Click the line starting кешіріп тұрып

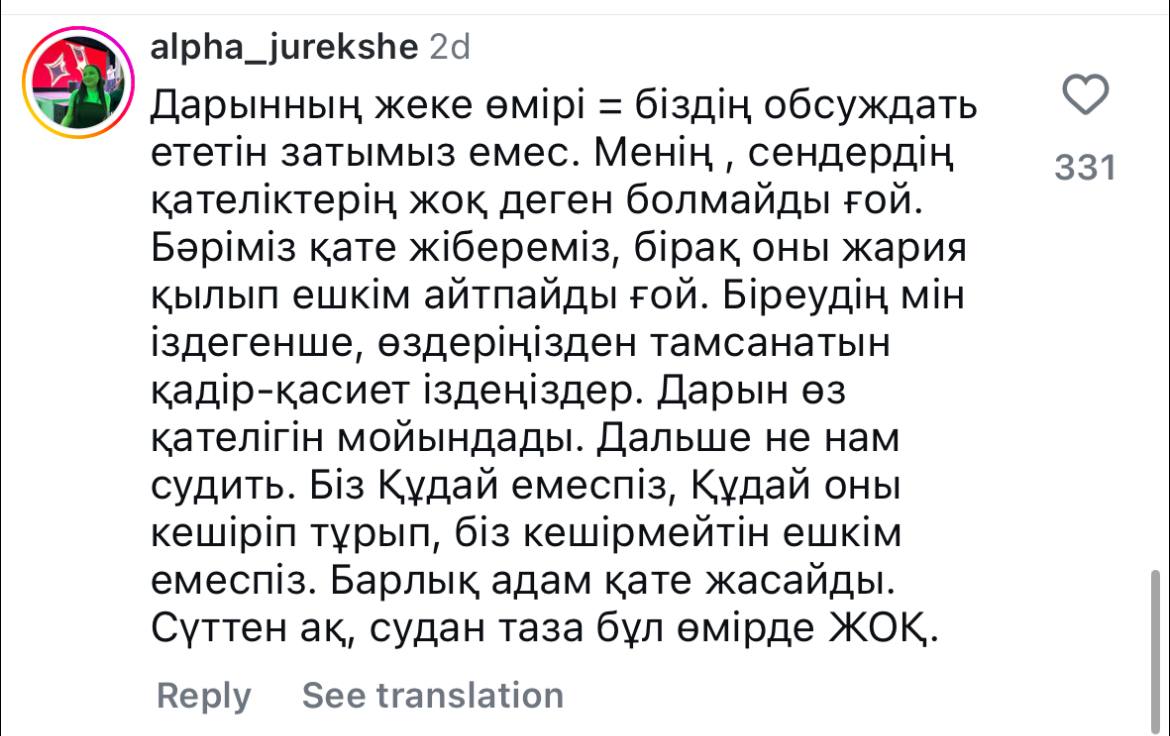click(x=526, y=533)
